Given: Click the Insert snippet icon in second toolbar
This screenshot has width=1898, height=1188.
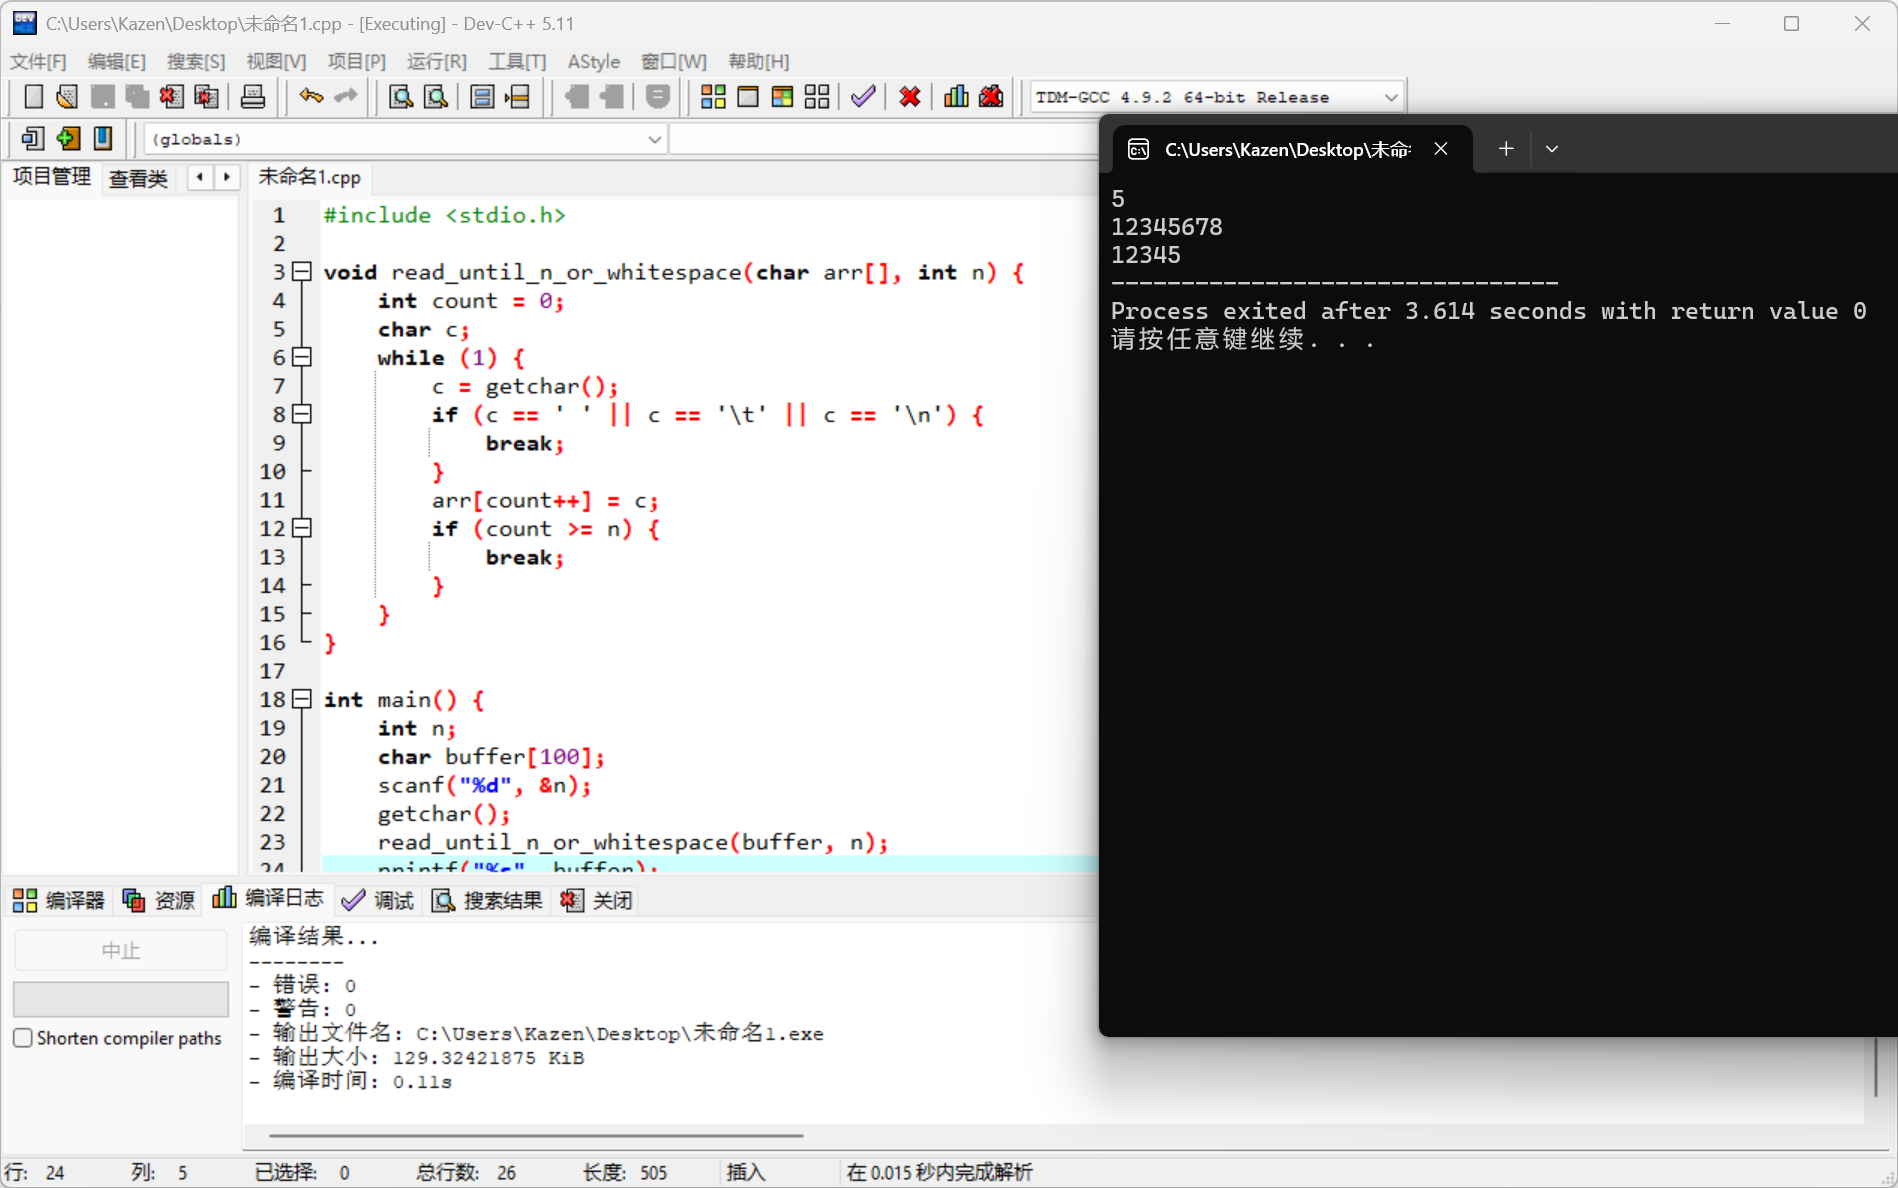Looking at the screenshot, I should coord(33,138).
